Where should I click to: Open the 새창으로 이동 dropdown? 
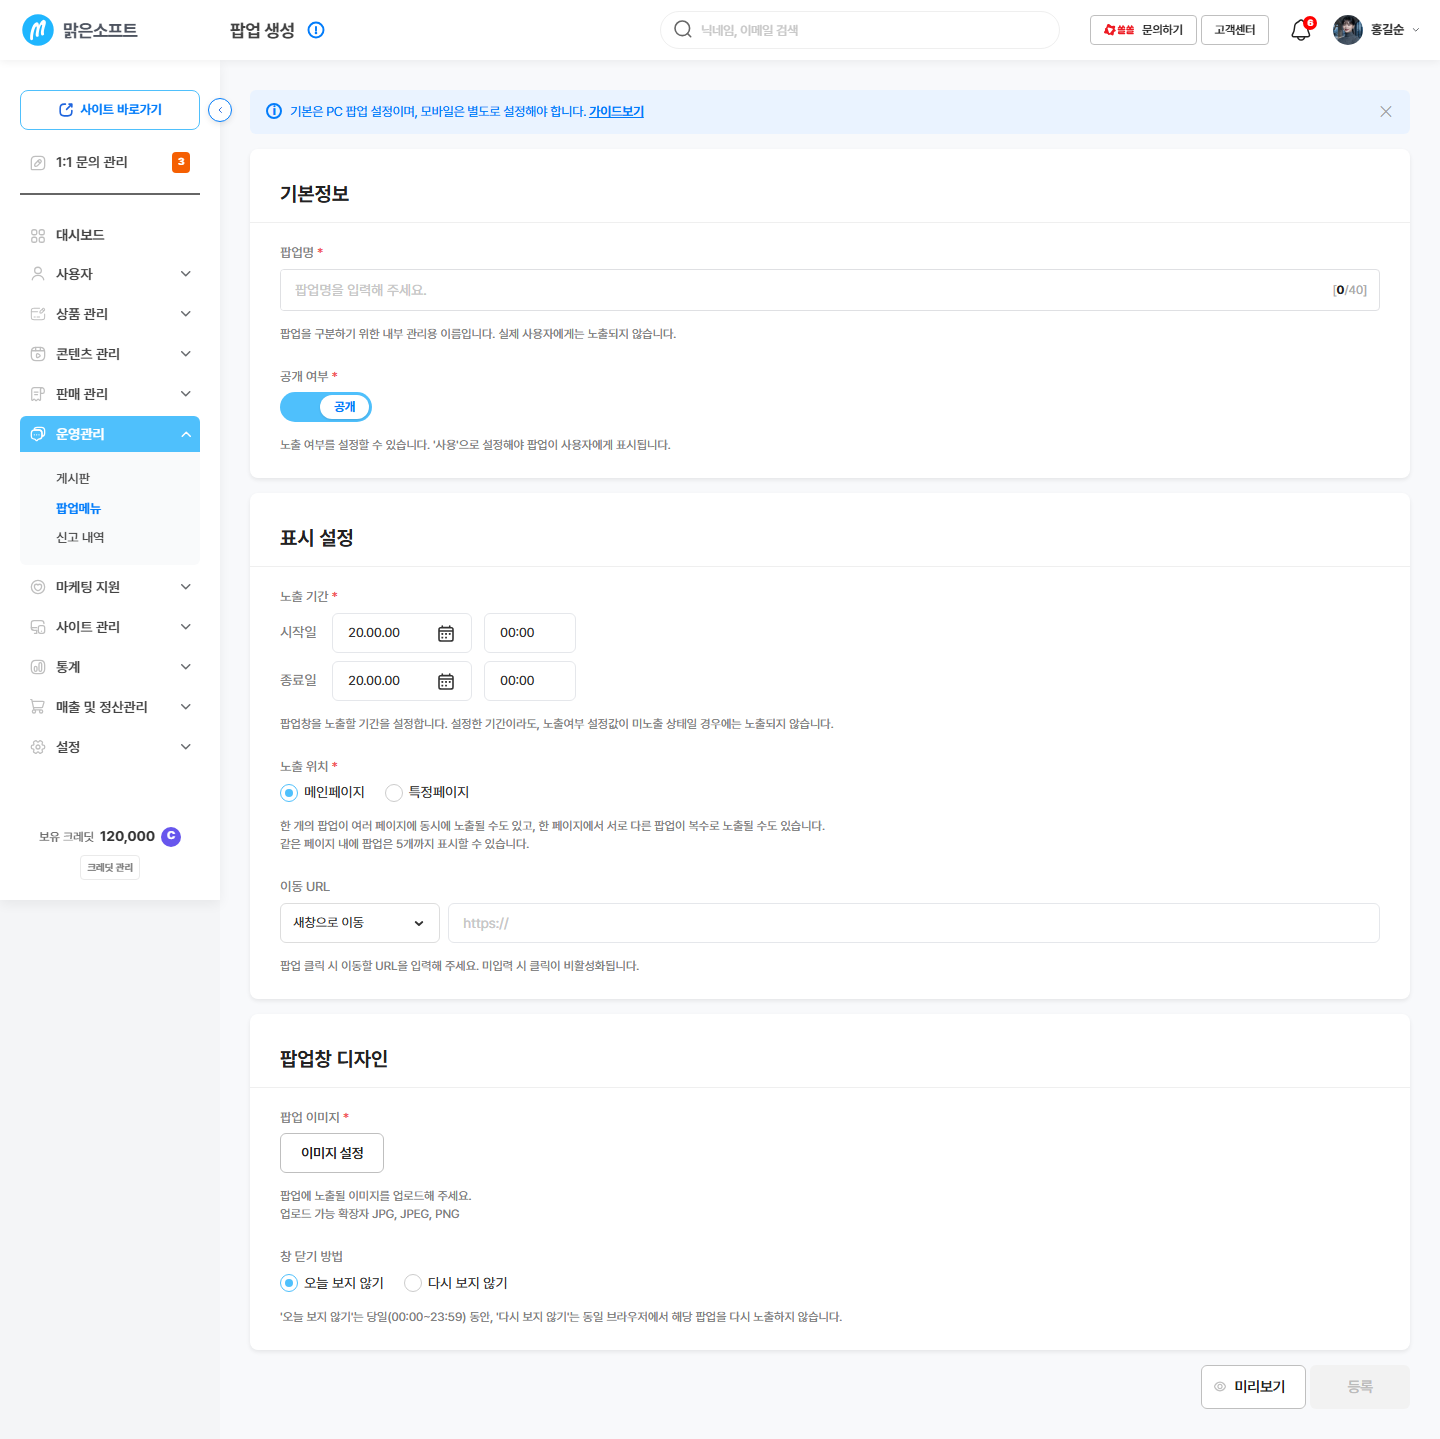(x=360, y=923)
